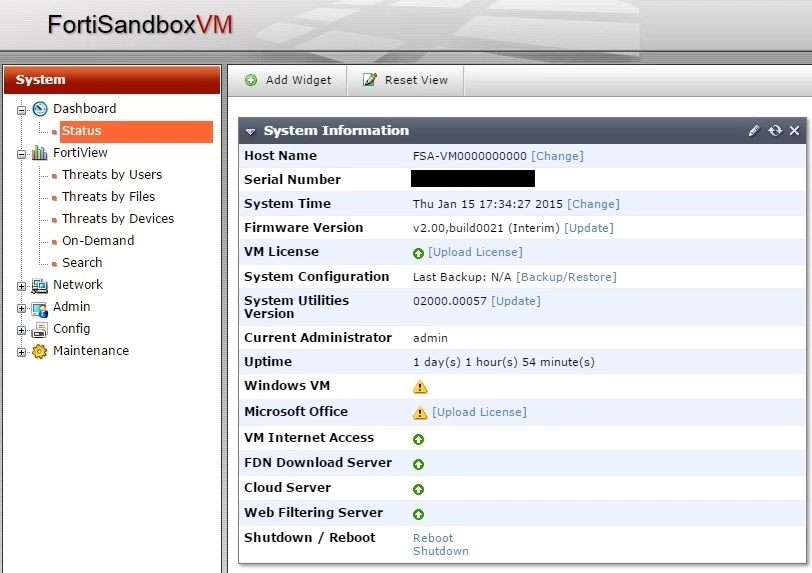The image size is (812, 573).
Task: Refresh the System Information widget
Action: point(775,131)
